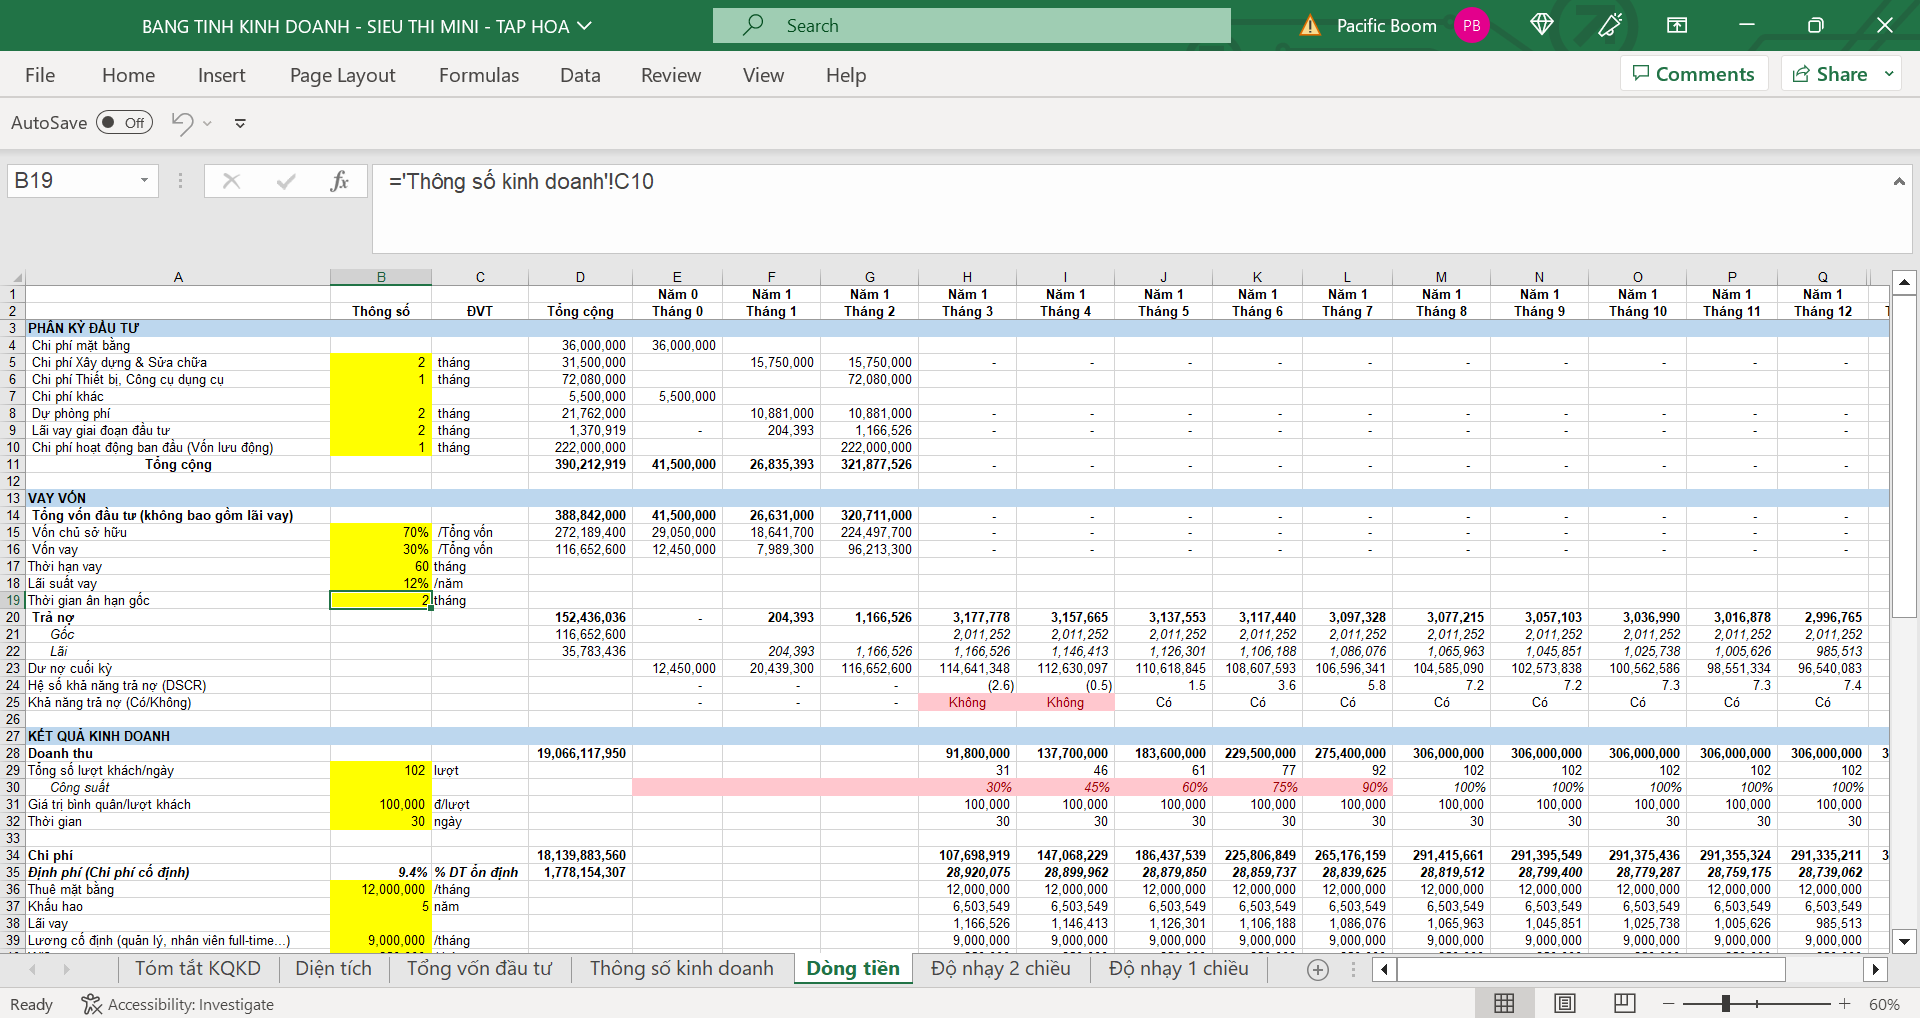Adjust the zoom slider handle
Viewport: 1920px width, 1018px height.
pos(1725,1003)
